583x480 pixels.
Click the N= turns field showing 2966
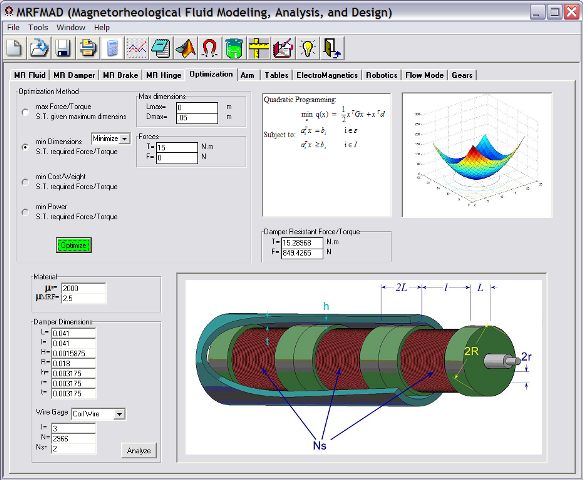[73, 439]
